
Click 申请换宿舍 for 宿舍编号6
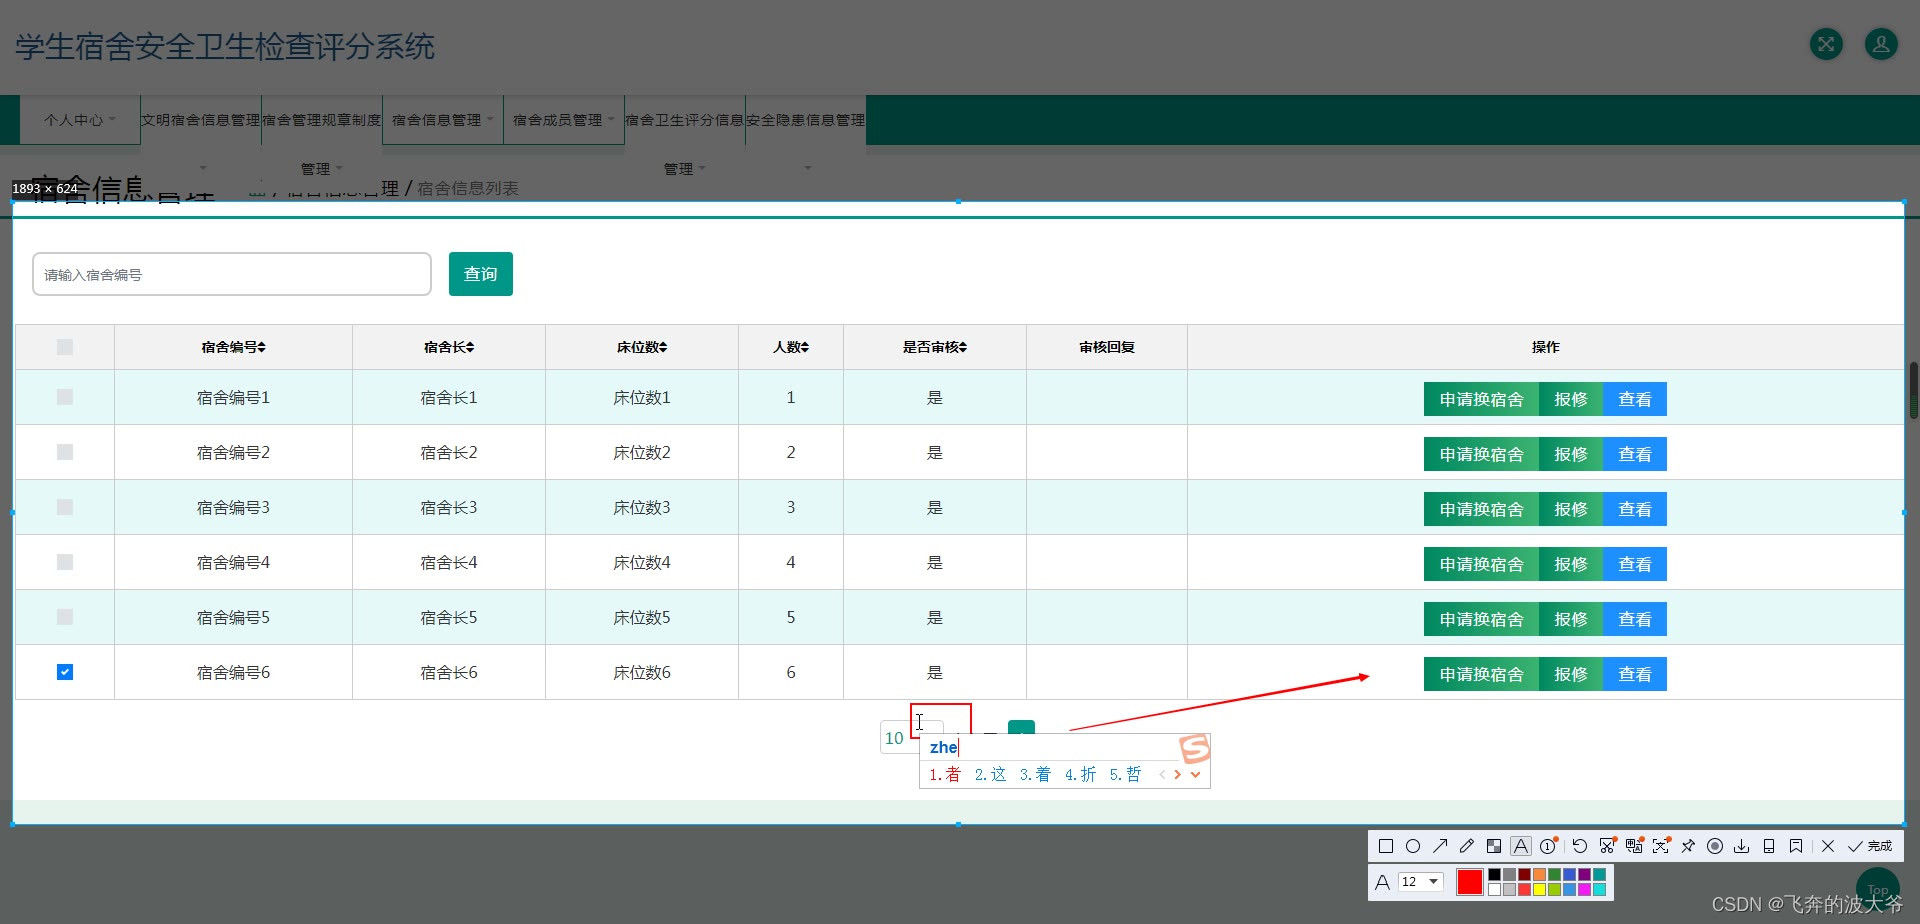coord(1481,674)
